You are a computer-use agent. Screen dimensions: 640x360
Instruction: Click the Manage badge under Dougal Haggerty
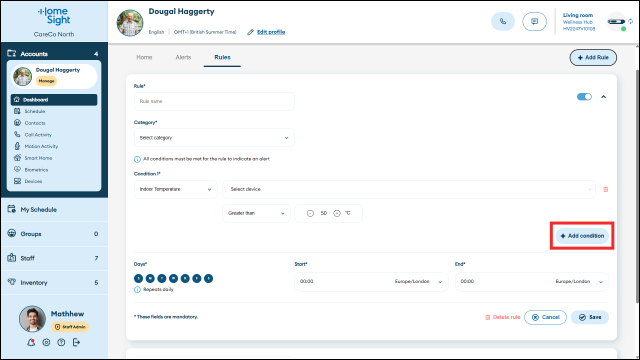click(x=47, y=81)
